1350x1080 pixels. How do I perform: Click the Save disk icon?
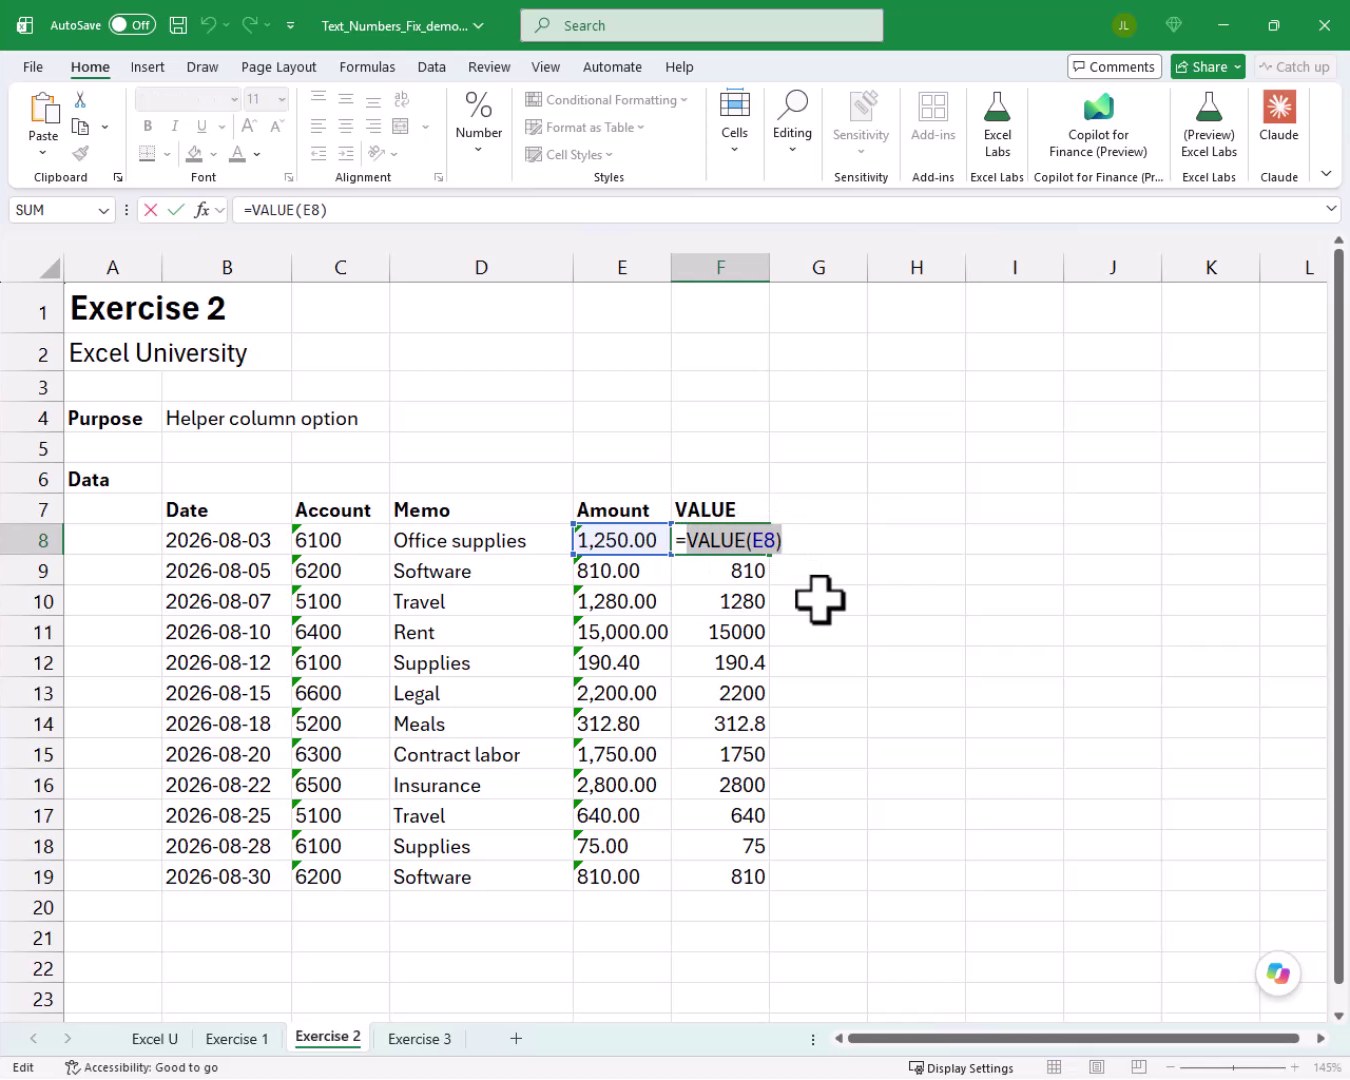click(178, 26)
